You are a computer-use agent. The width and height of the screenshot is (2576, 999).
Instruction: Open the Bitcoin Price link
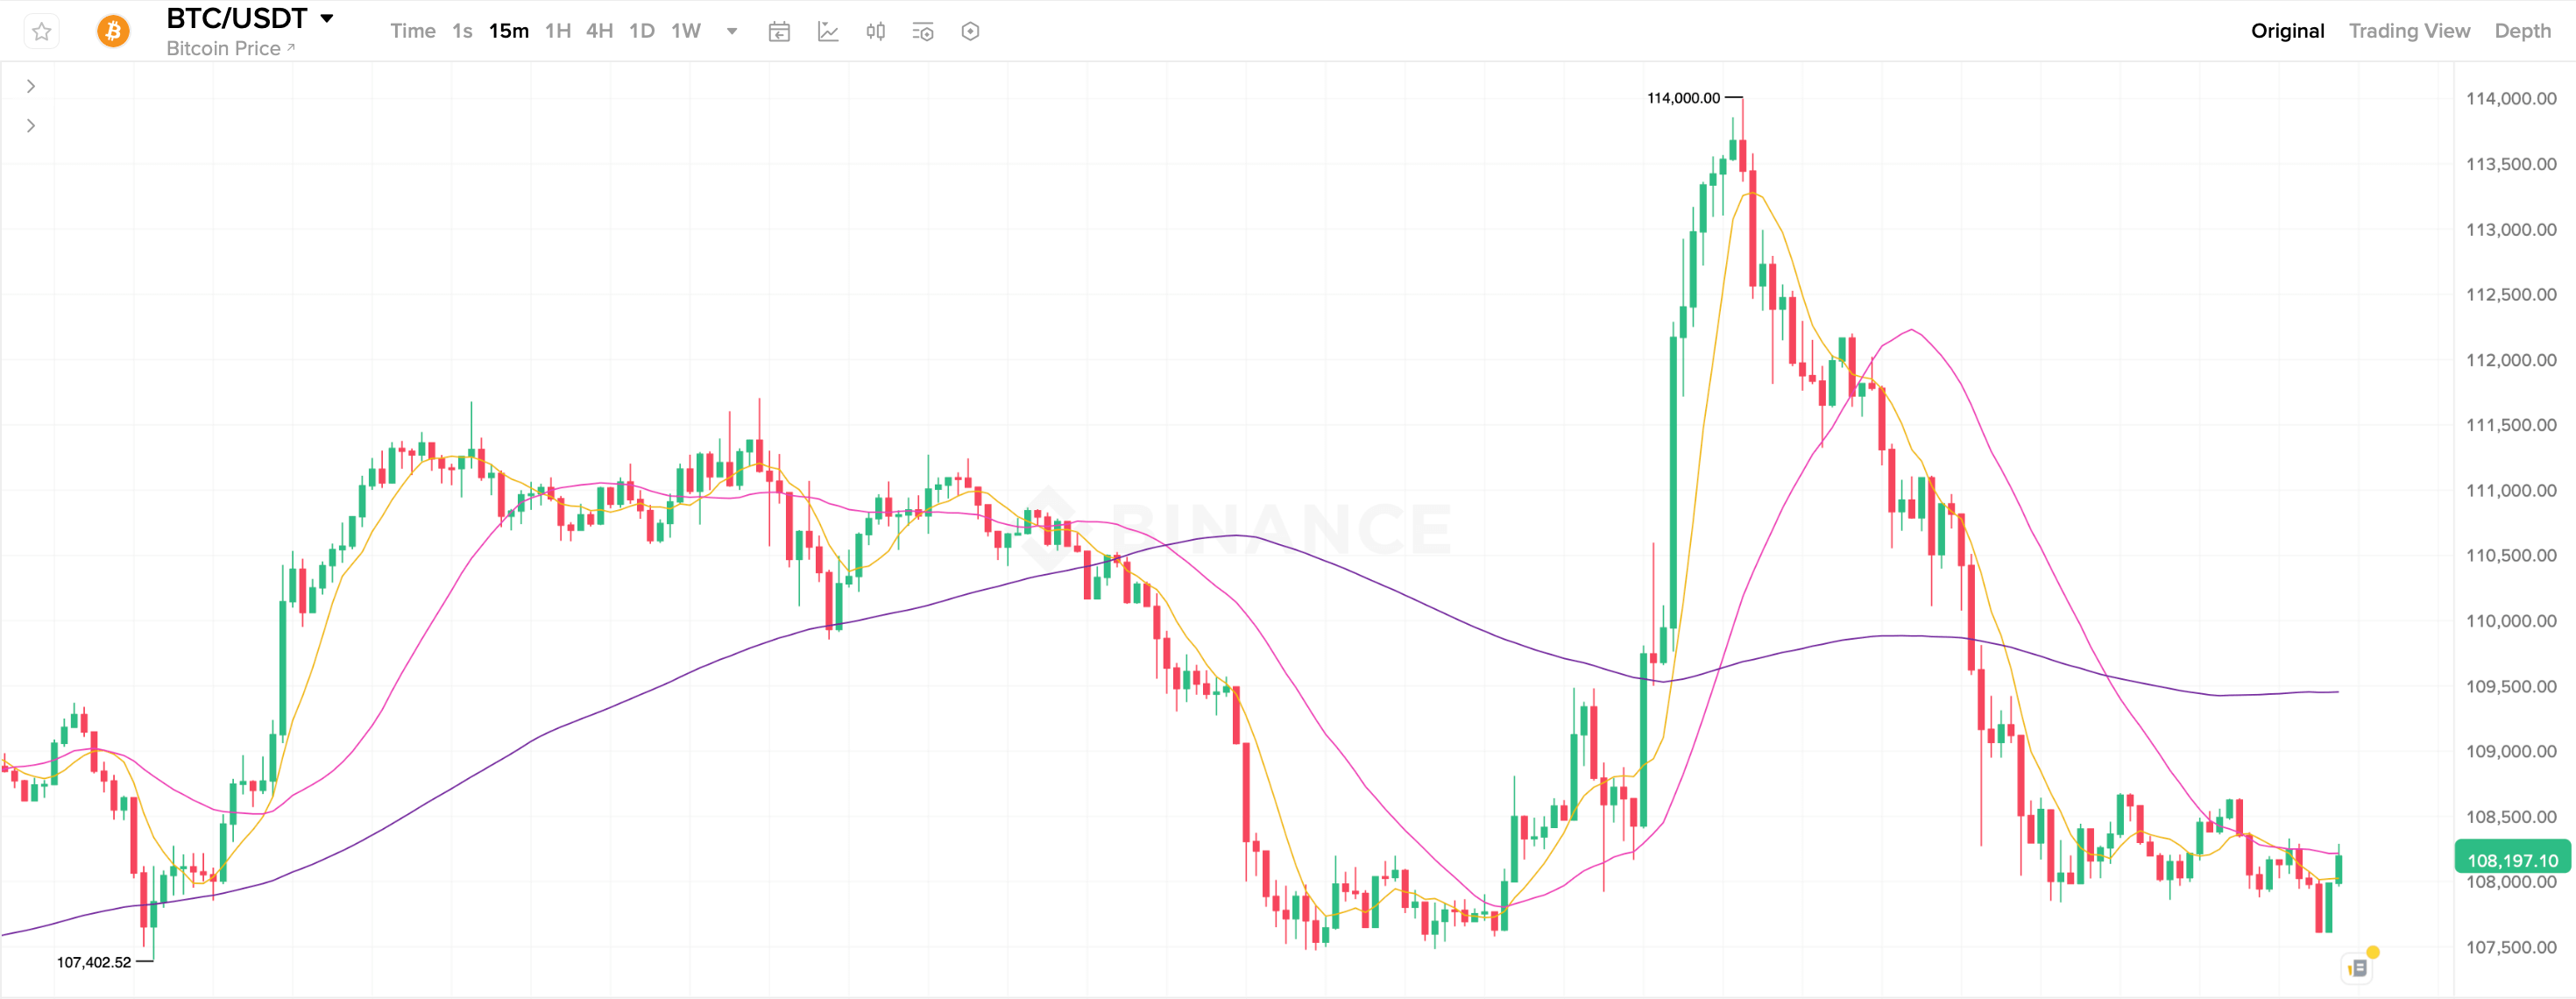[x=230, y=49]
